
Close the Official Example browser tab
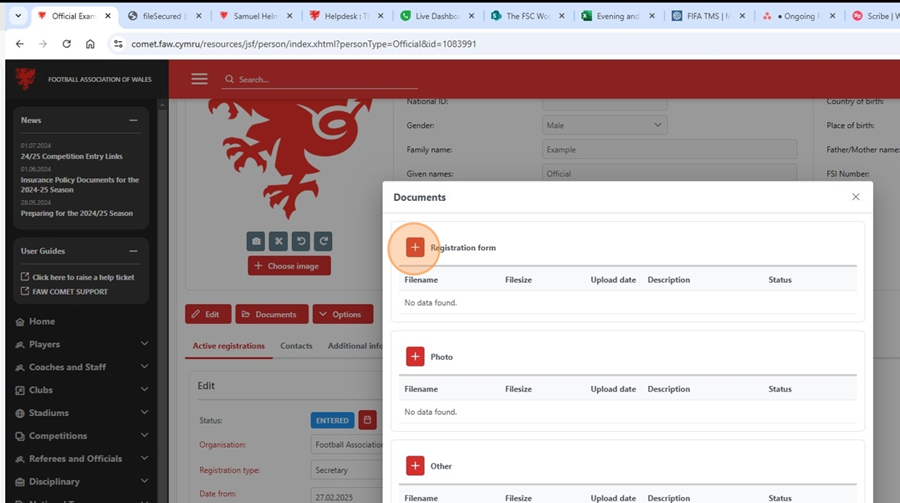[x=108, y=16]
